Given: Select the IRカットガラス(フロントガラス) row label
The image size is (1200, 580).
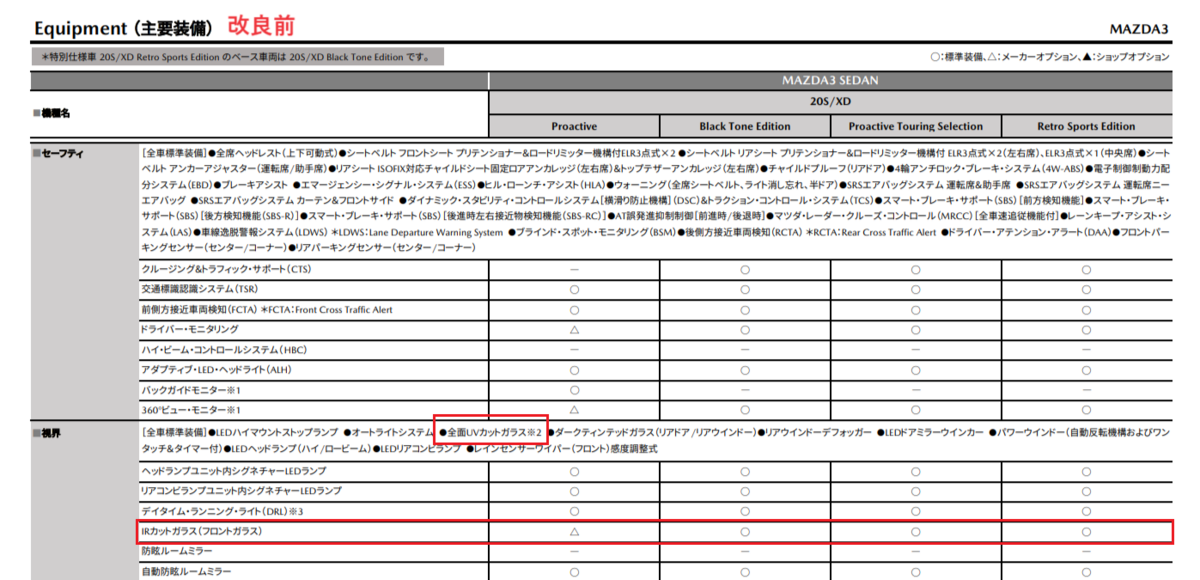Looking at the screenshot, I should click(202, 531).
